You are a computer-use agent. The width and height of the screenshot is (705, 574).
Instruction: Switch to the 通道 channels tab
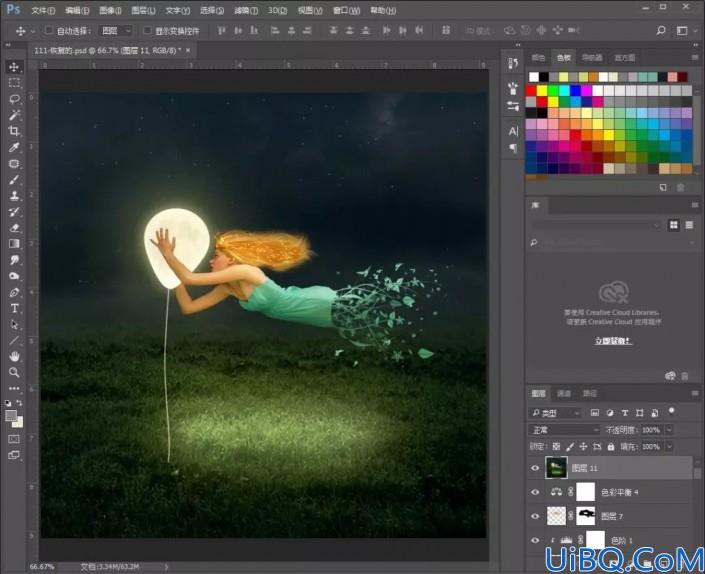click(x=564, y=393)
